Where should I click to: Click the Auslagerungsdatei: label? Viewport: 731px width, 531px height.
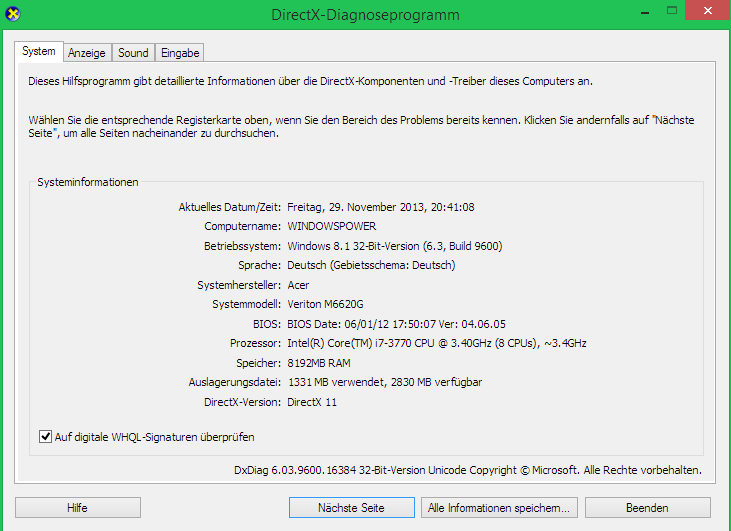click(235, 383)
